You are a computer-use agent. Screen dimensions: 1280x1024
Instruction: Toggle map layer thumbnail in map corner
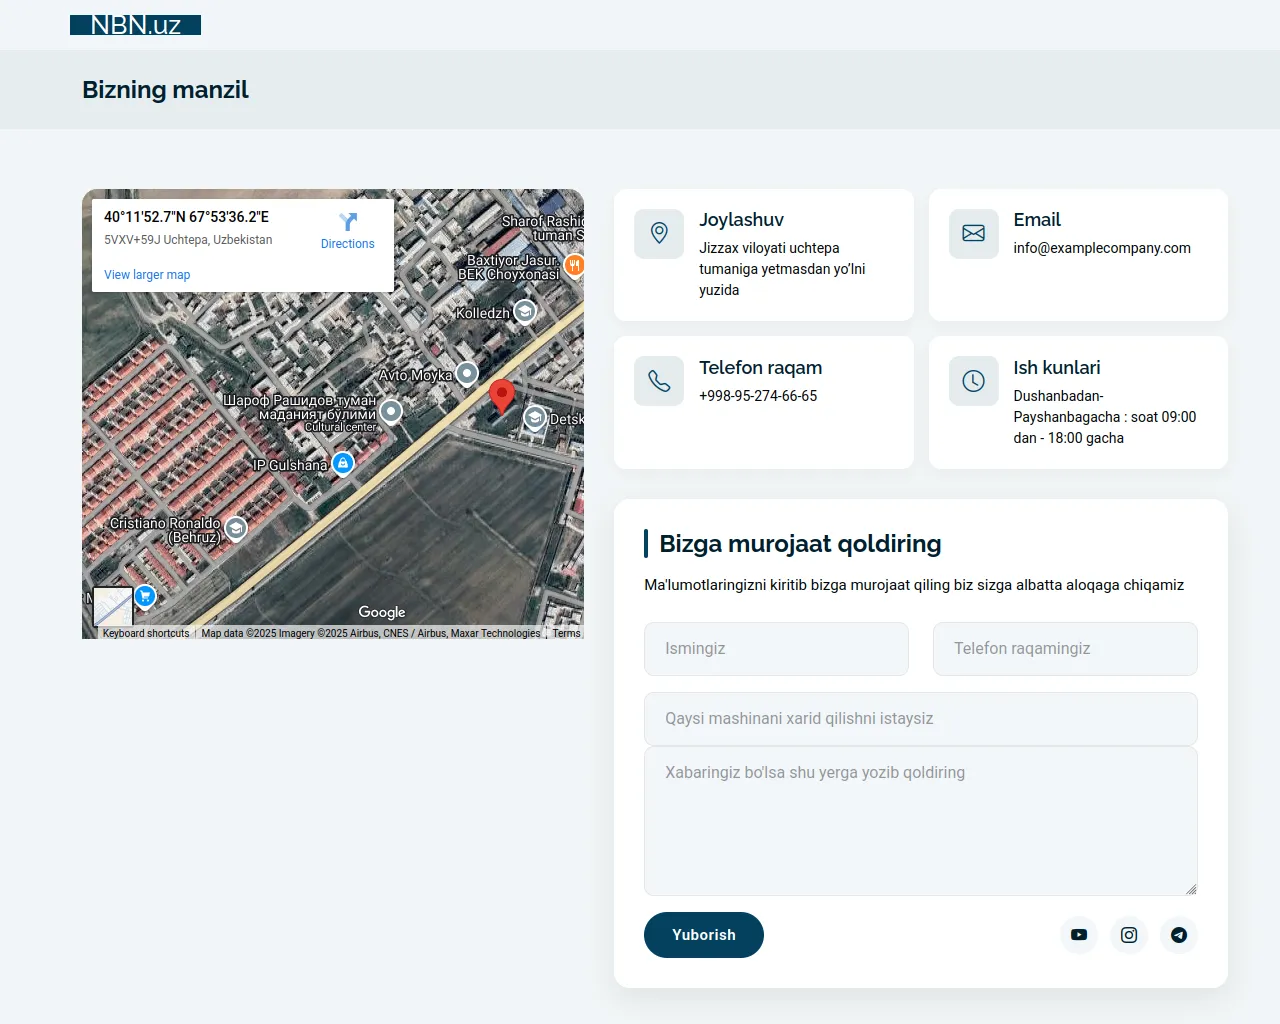112,607
